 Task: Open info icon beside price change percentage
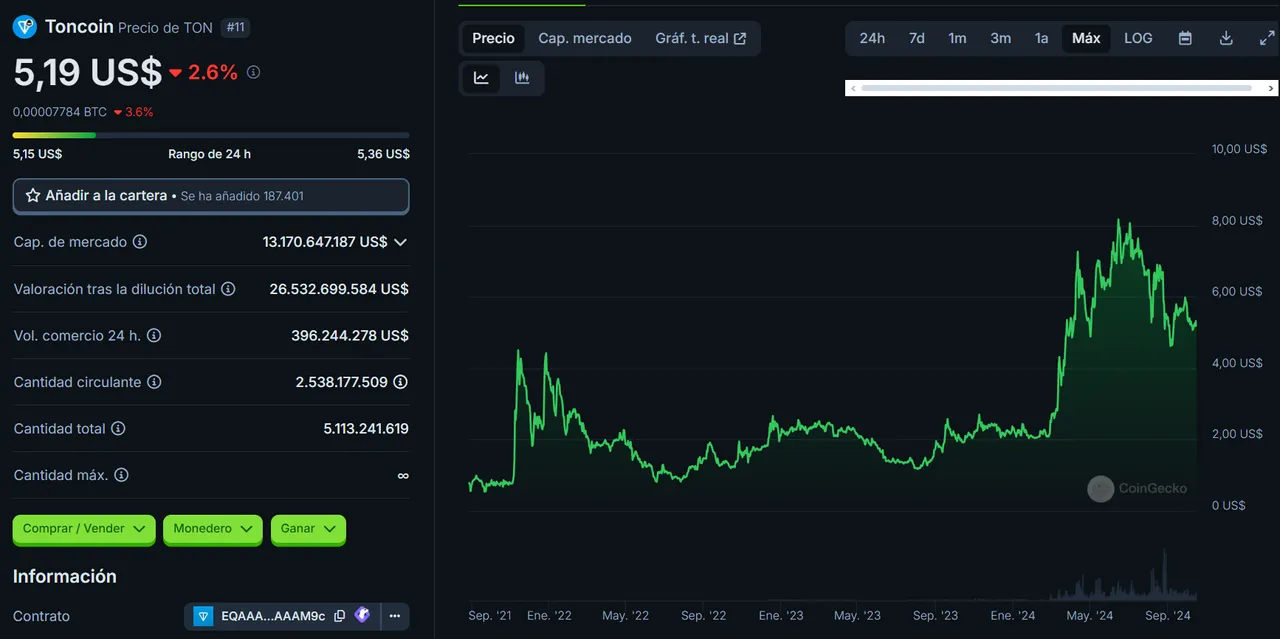(x=254, y=72)
